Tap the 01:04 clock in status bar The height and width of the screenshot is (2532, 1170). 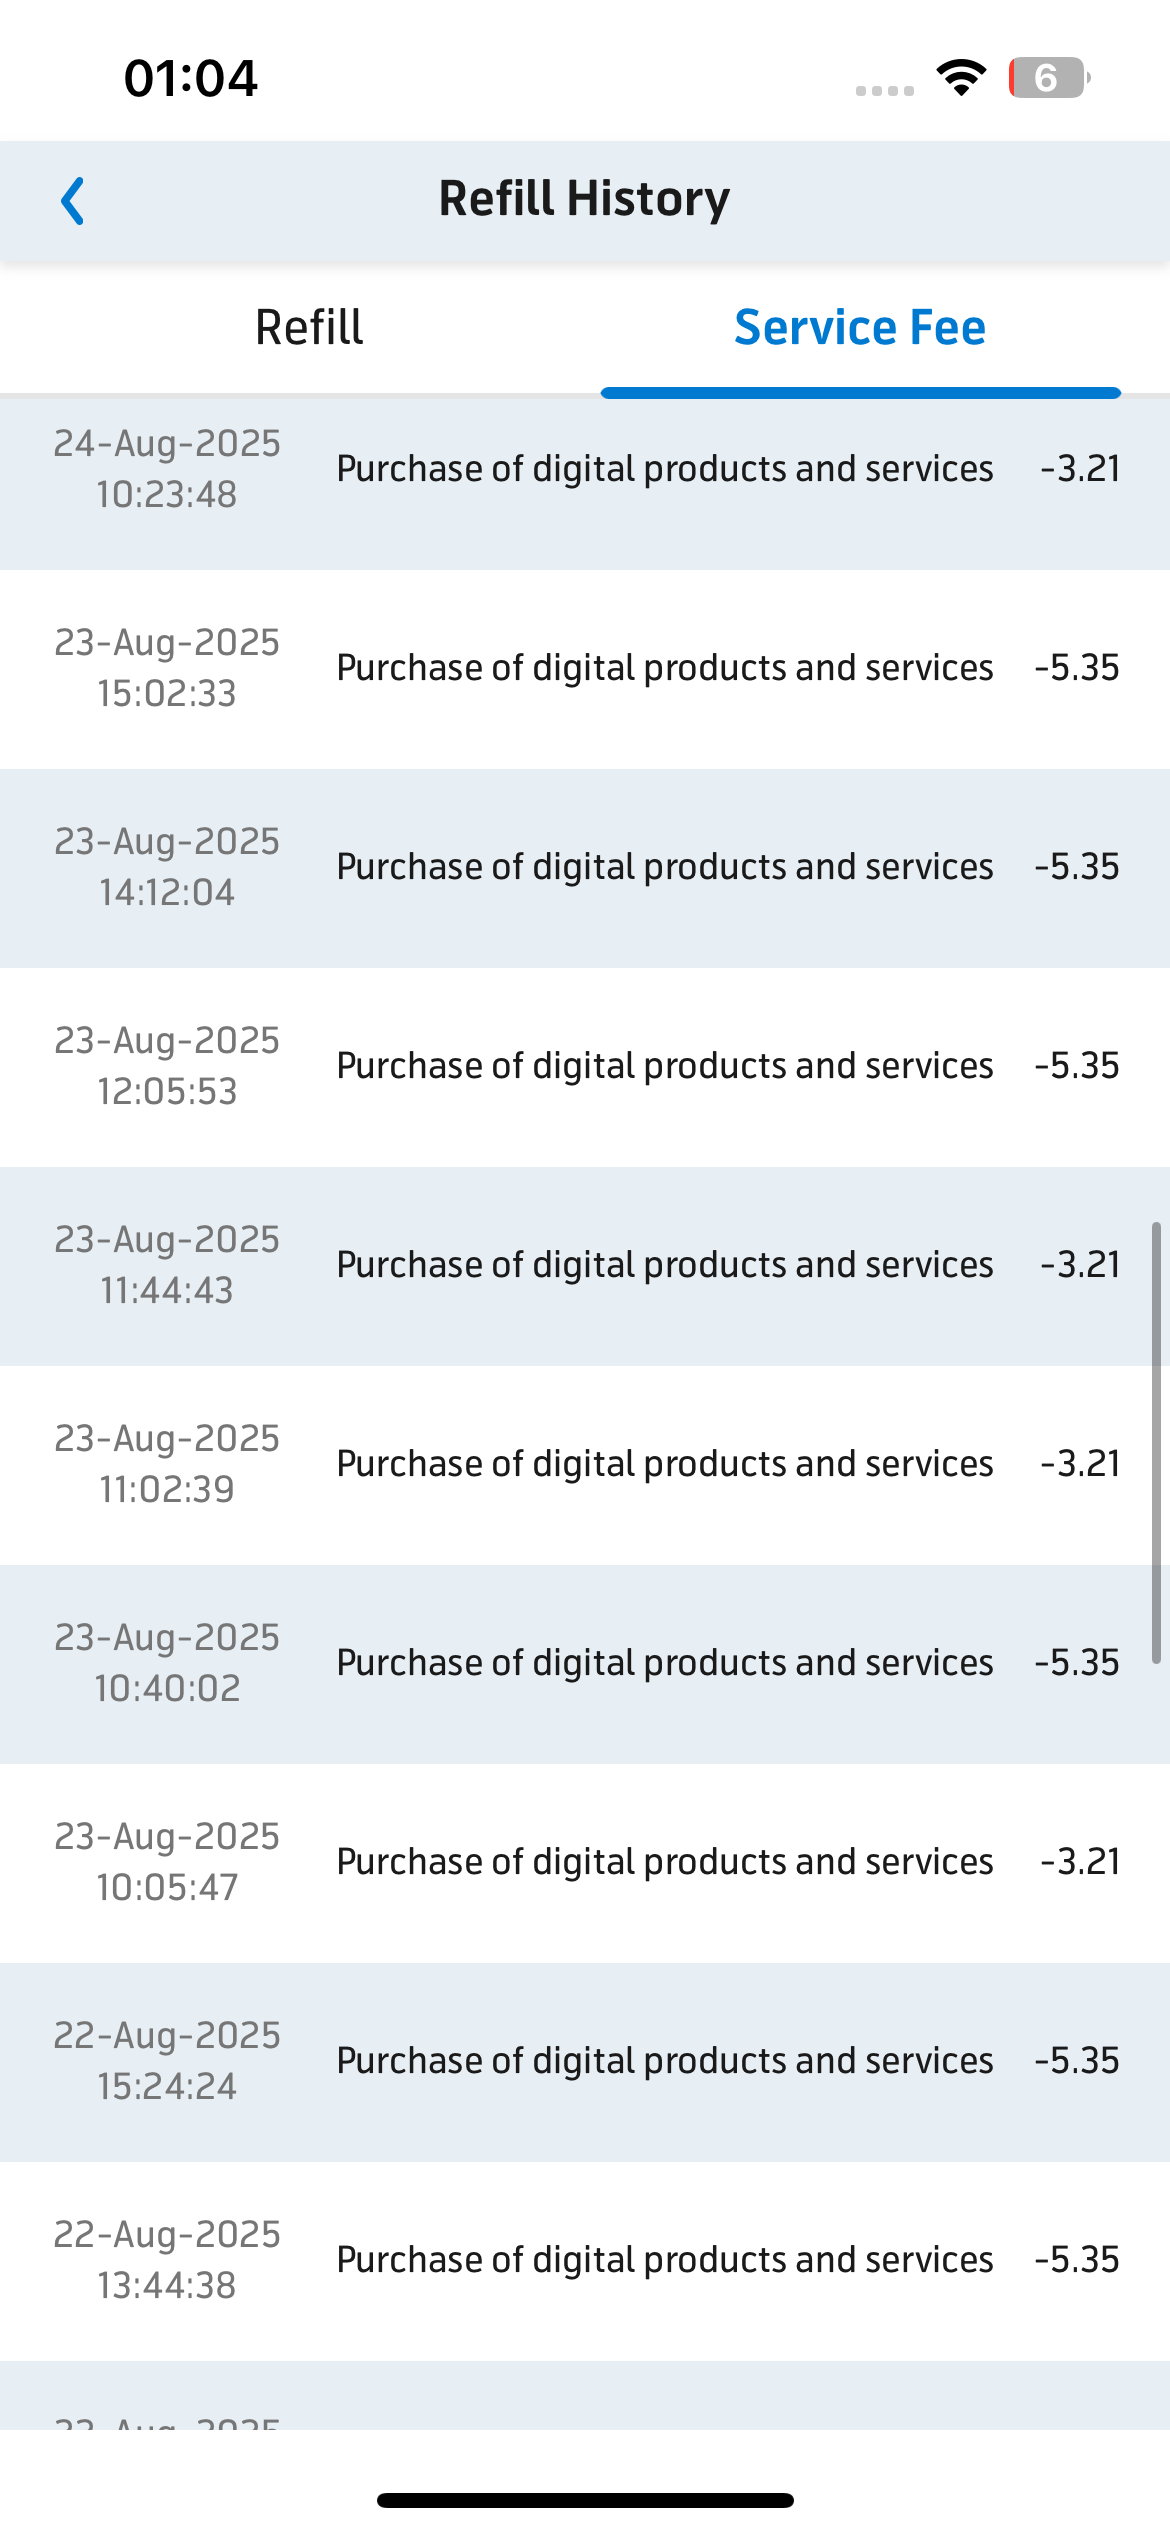tap(190, 78)
